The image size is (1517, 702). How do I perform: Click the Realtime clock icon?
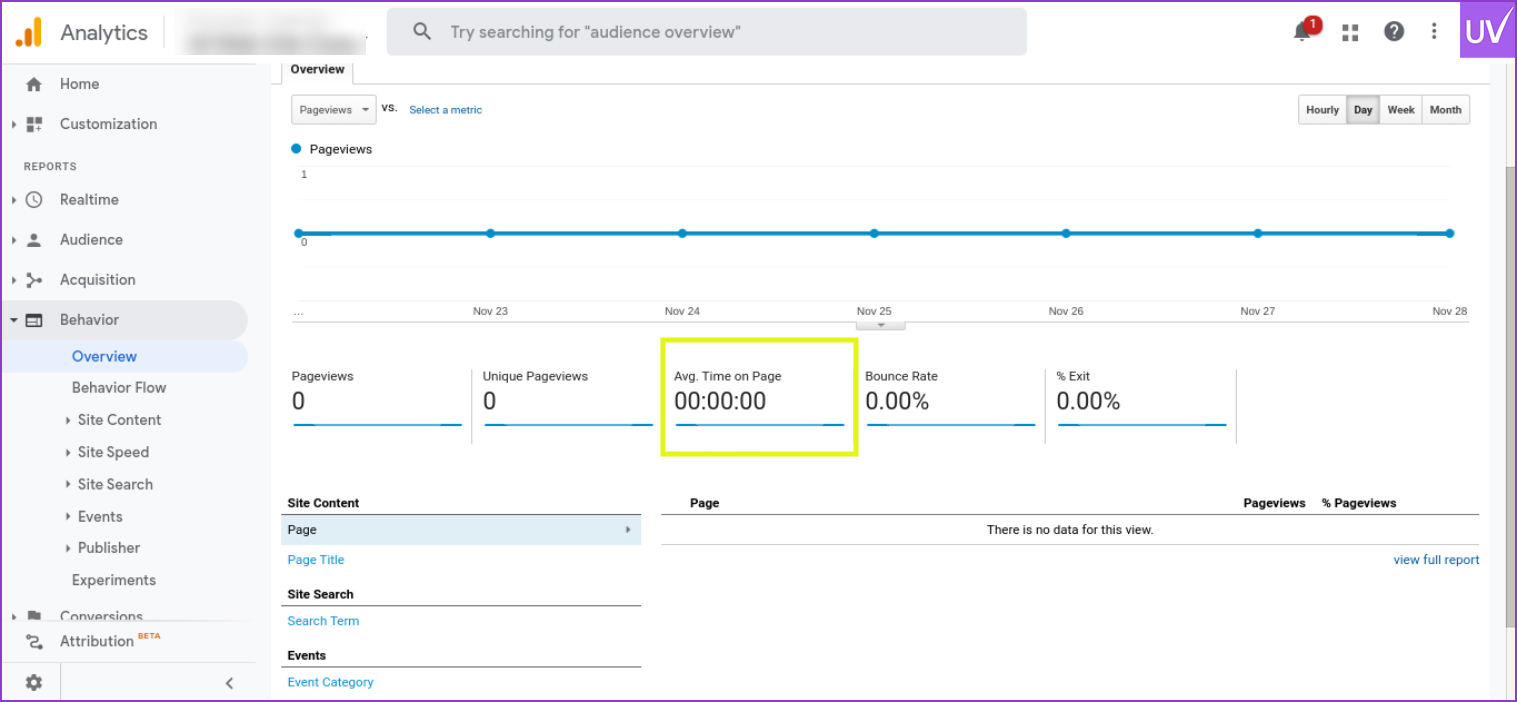tap(34, 200)
